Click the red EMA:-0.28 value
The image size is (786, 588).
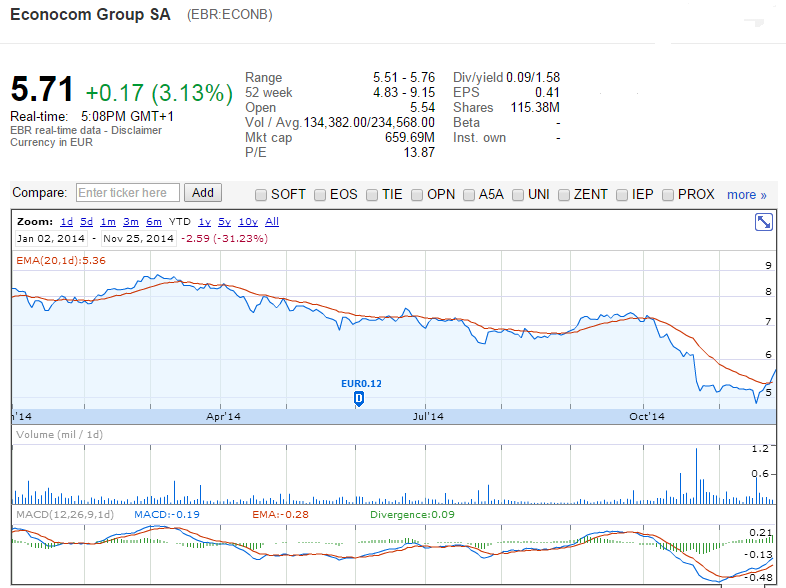pos(280,514)
